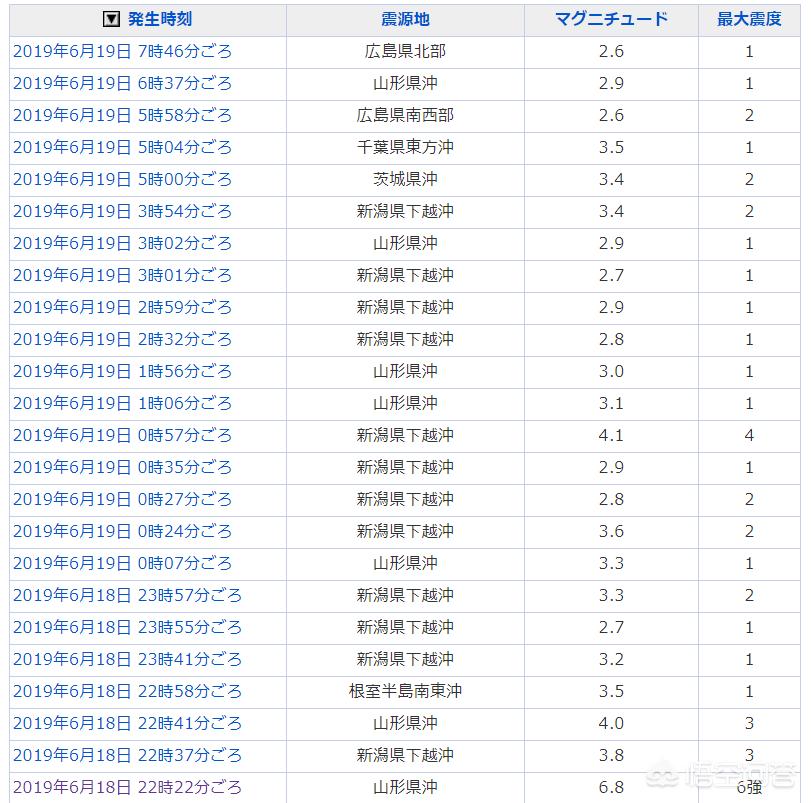The height and width of the screenshot is (803, 811).
Task: Open the 2019年6月19日 1時56分ごろ earthquake entry
Action: [x=123, y=372]
